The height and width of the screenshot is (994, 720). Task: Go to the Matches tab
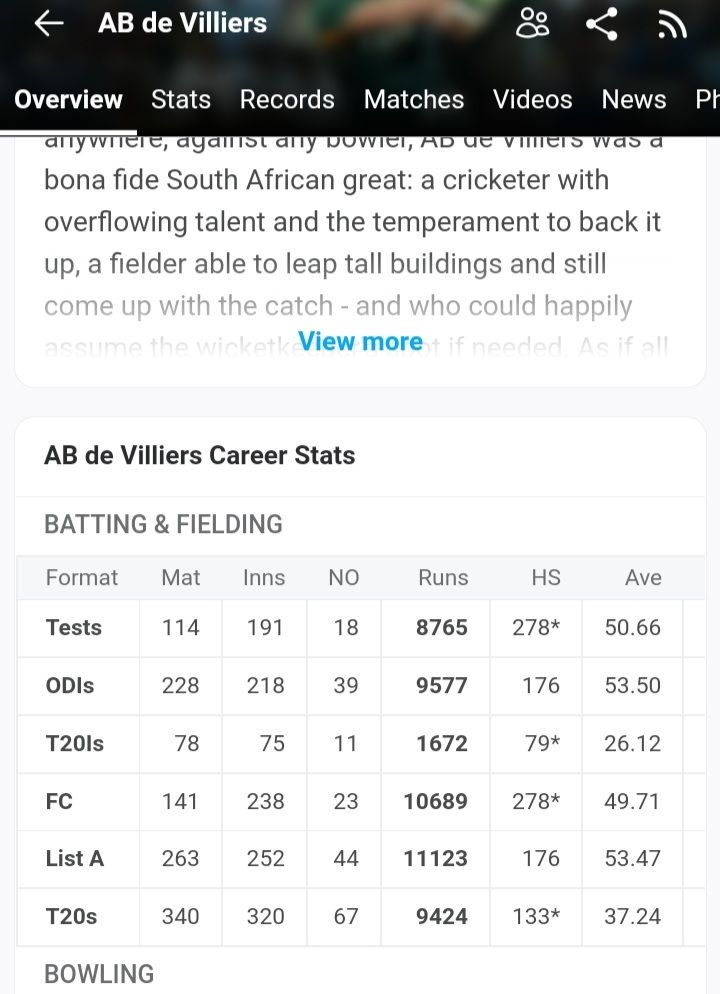(414, 99)
